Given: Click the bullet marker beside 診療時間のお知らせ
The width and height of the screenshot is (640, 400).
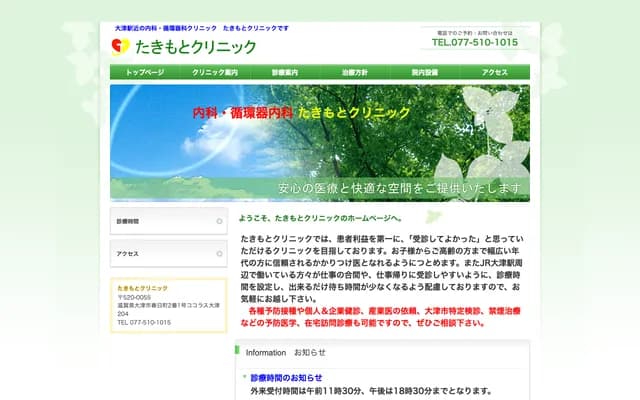Looking at the screenshot, I should [245, 378].
